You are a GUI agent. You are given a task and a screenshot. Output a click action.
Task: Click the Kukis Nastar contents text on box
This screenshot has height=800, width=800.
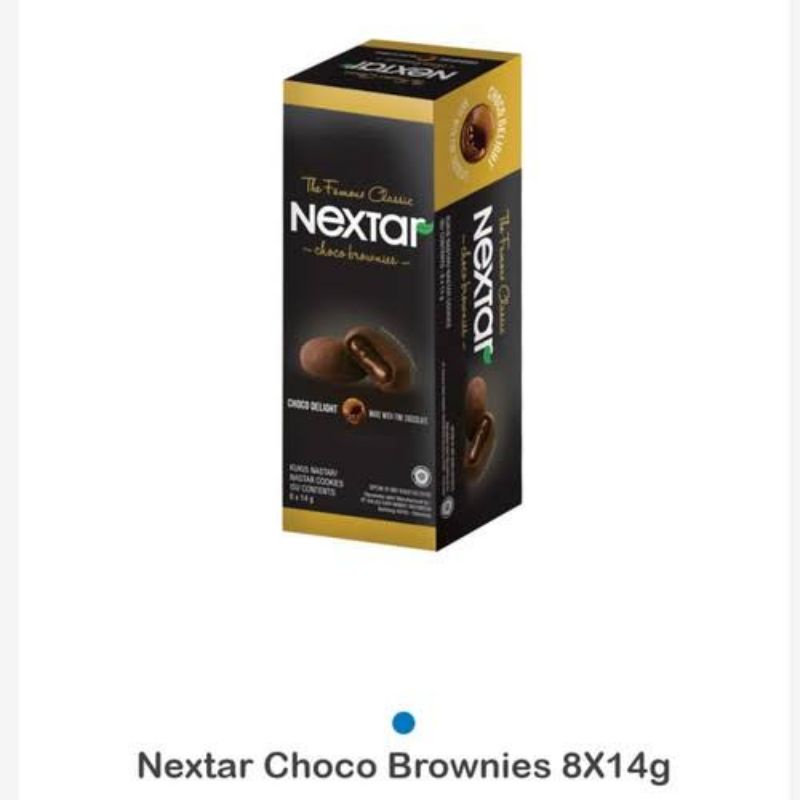(315, 484)
